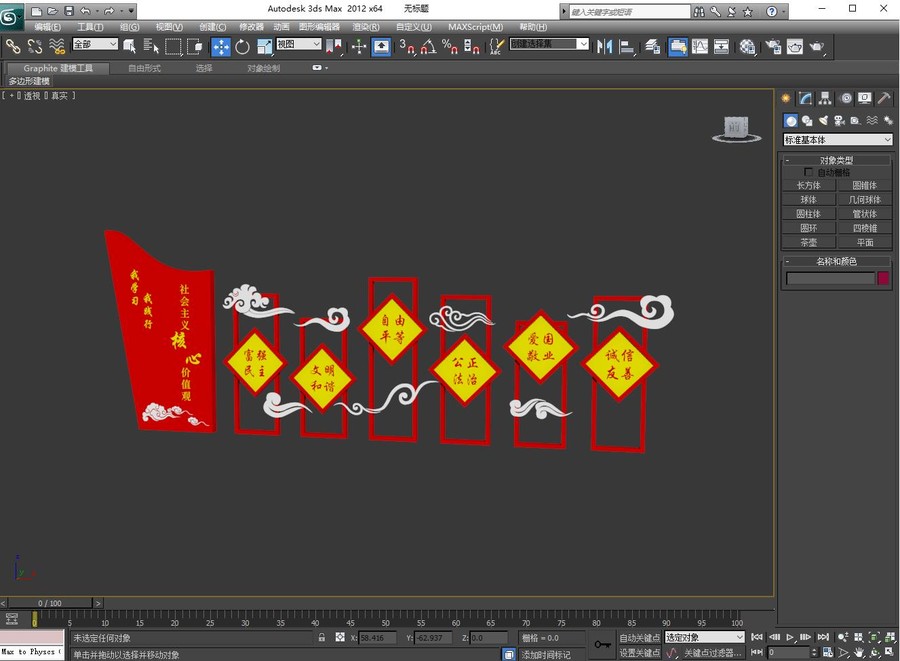
Task: Open the Material Editor
Action: click(747, 46)
